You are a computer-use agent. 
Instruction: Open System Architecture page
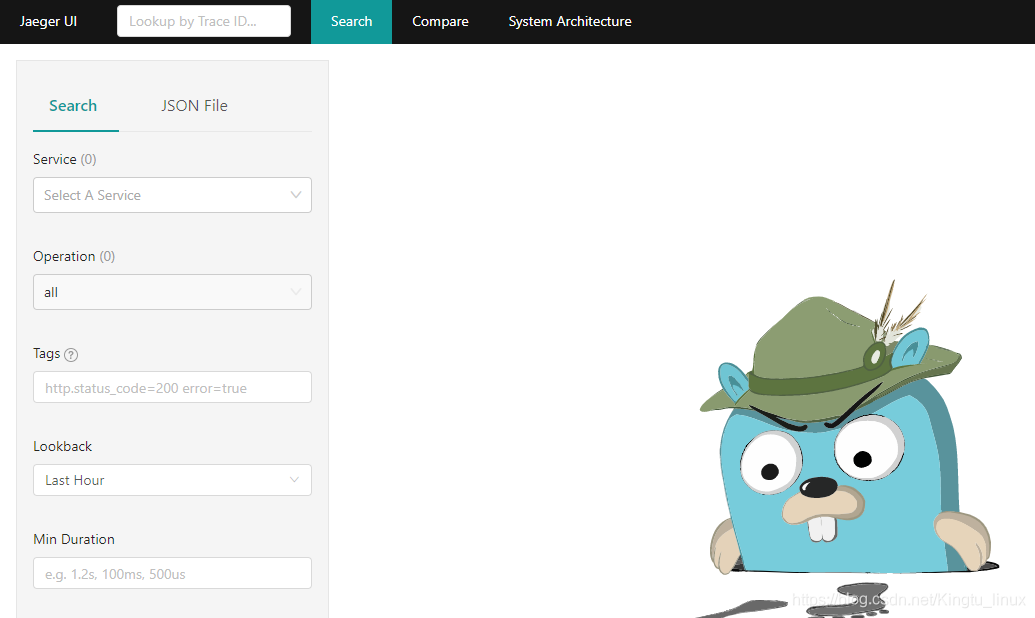point(570,22)
